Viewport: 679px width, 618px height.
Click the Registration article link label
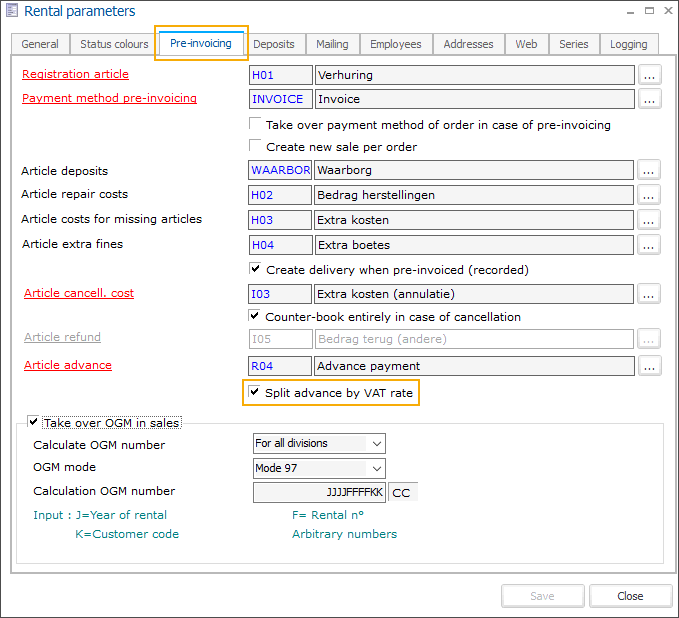pyautogui.click(x=75, y=74)
